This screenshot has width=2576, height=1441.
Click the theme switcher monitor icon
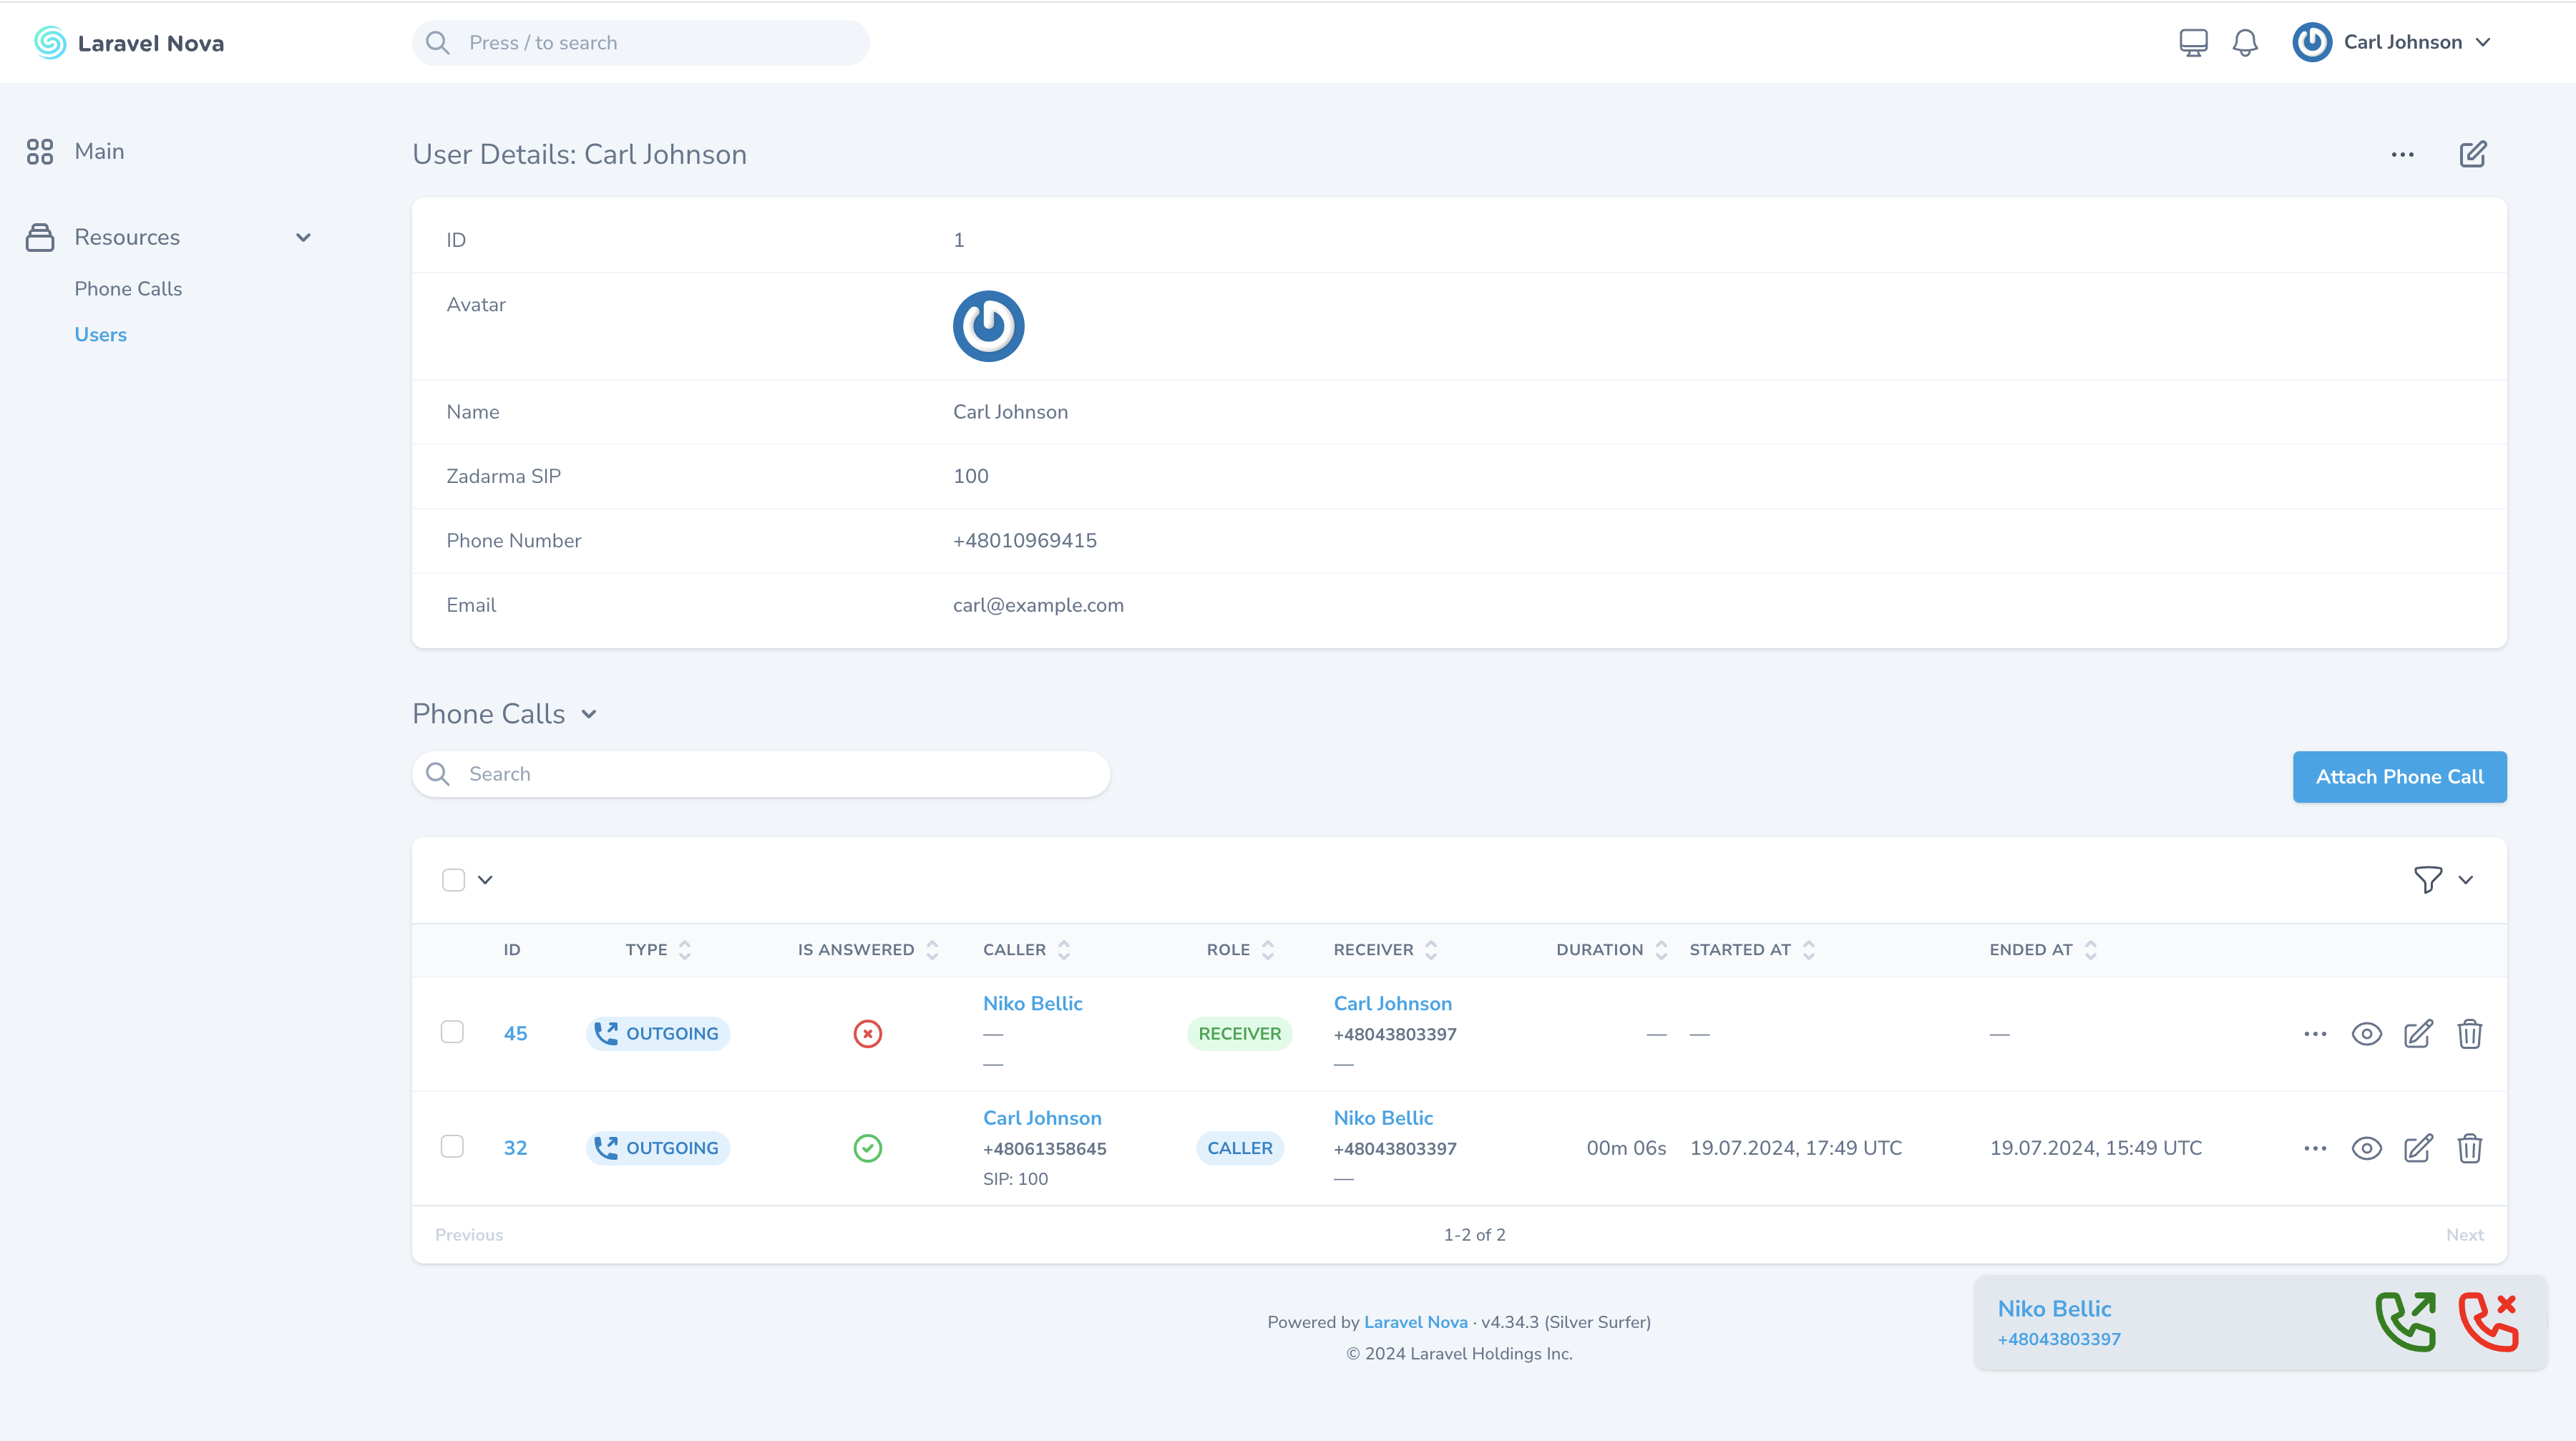[x=2193, y=43]
